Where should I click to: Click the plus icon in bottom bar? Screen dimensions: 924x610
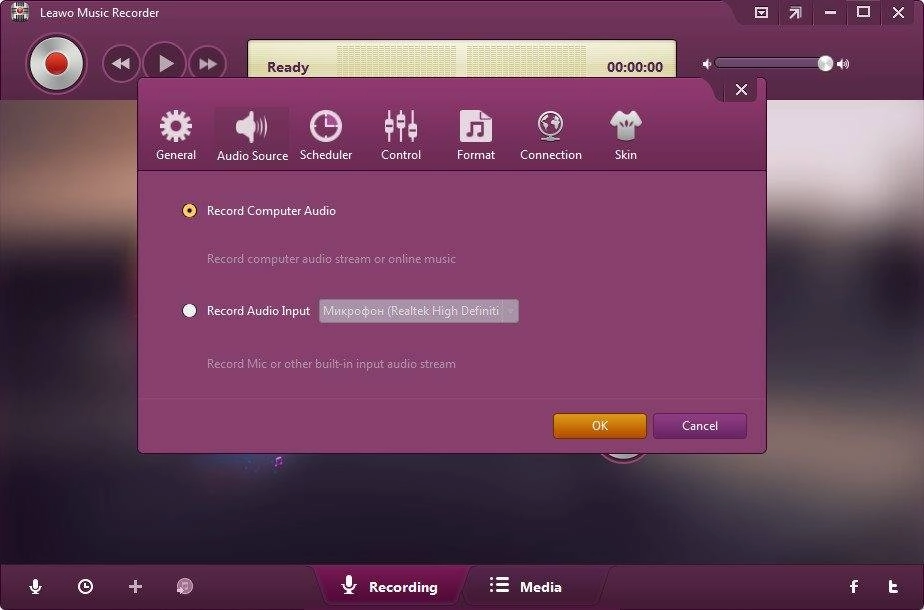136,586
